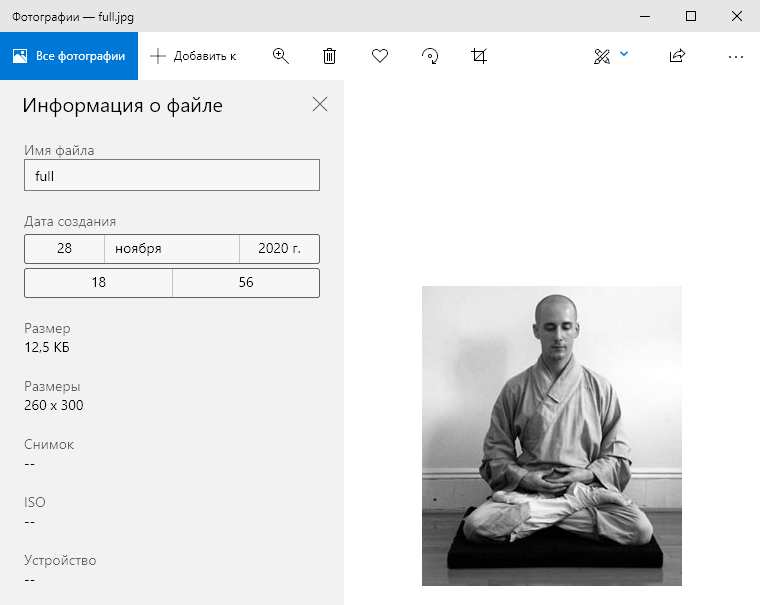Rotate the image using rotate icon
Viewport: 760px width, 605px height.
pos(430,56)
